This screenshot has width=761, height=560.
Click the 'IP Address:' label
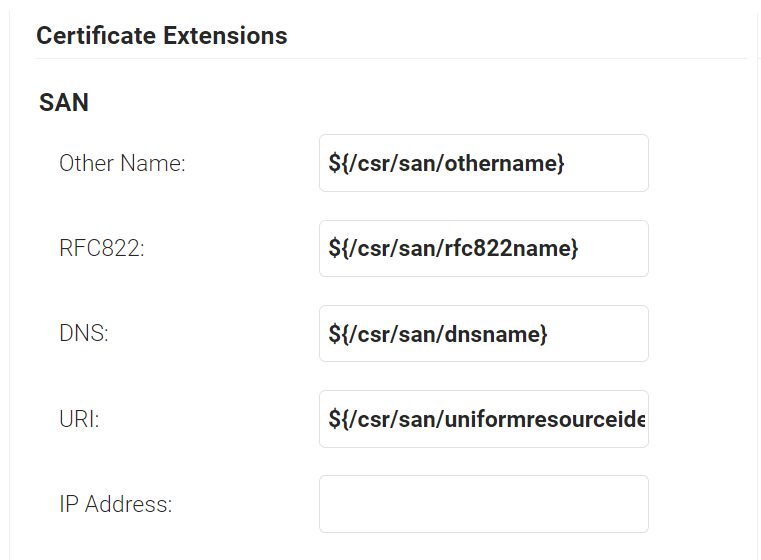coord(116,504)
